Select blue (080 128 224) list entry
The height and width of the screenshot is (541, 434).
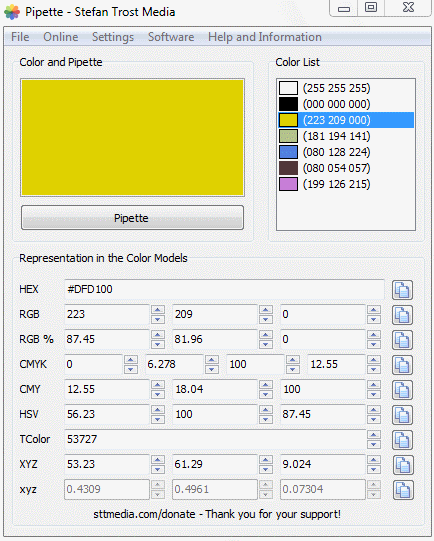click(x=346, y=152)
